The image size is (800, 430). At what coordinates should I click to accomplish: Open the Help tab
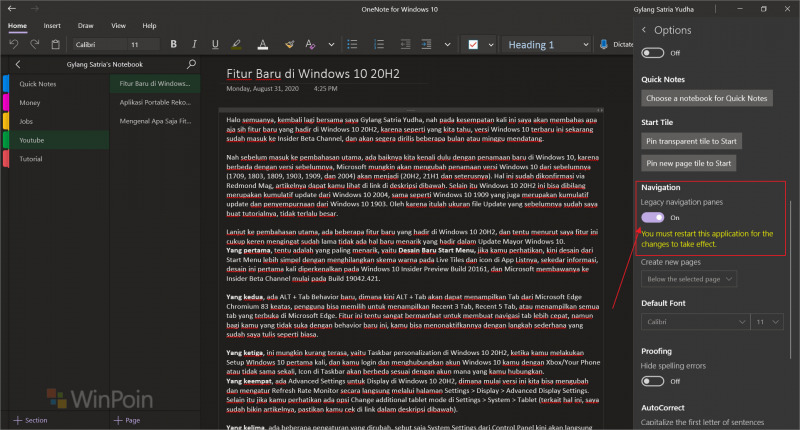[149, 26]
